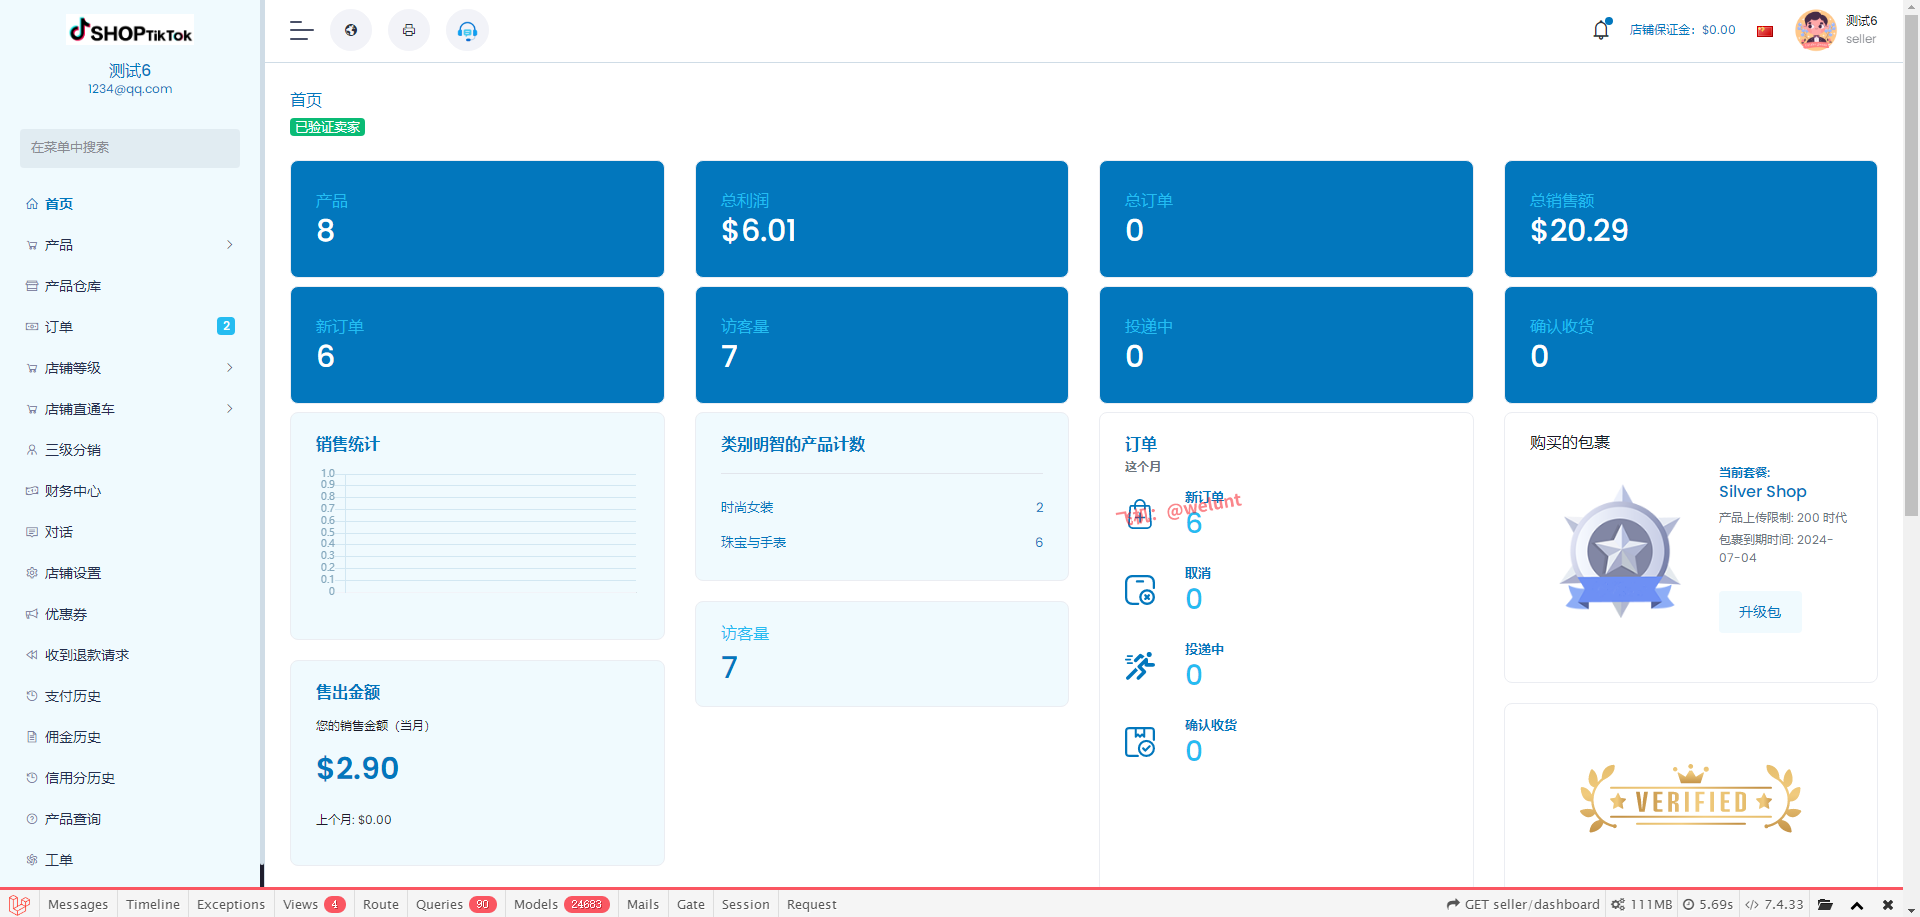Click the arrow icon beside 收到退款请求
1920x917 pixels.
[32, 655]
